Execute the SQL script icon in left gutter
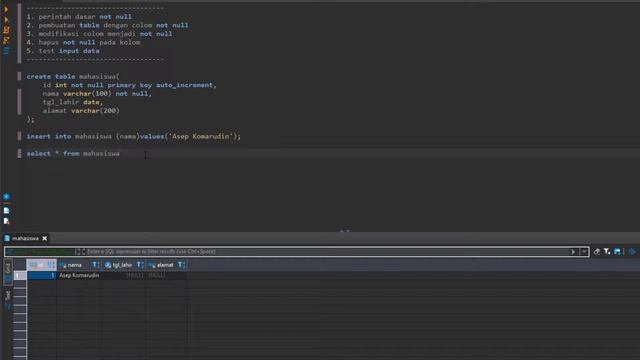640x360 pixels. [6, 30]
